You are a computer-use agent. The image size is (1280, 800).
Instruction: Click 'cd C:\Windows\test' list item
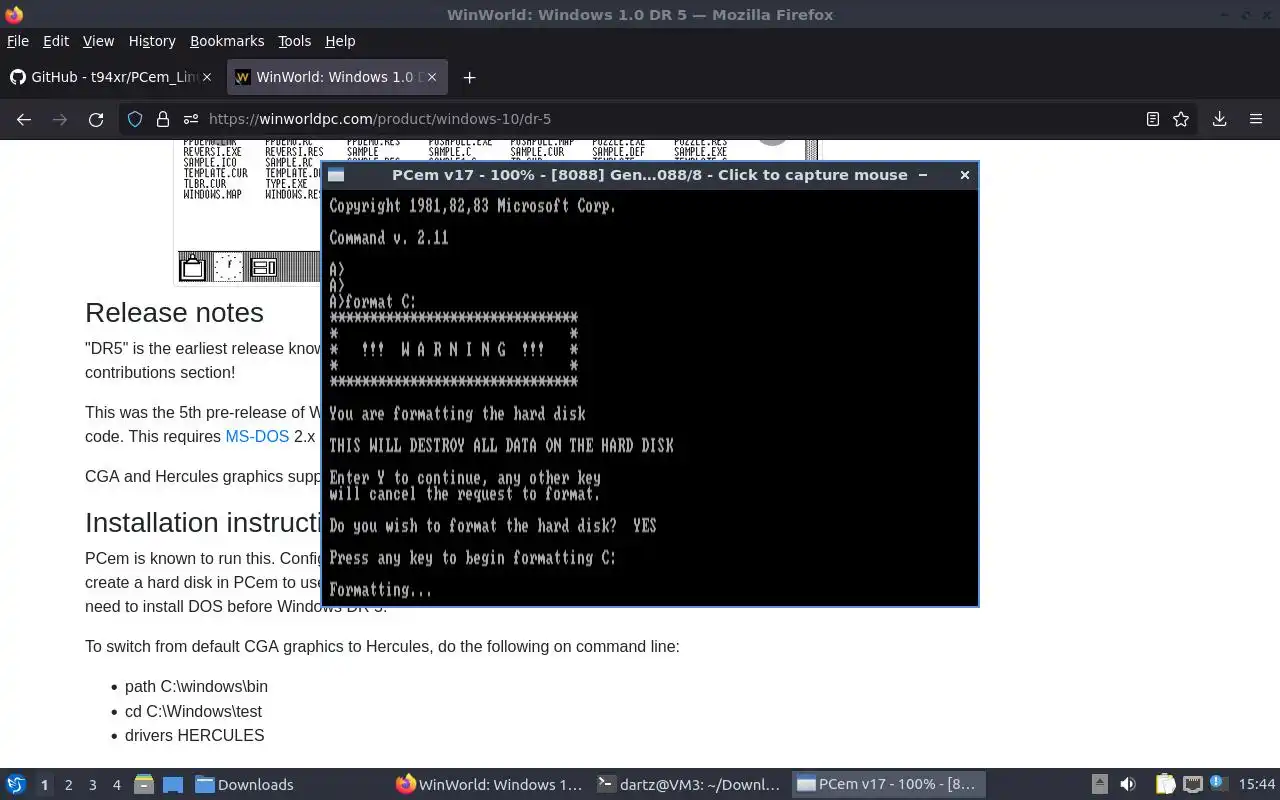pyautogui.click(x=193, y=711)
